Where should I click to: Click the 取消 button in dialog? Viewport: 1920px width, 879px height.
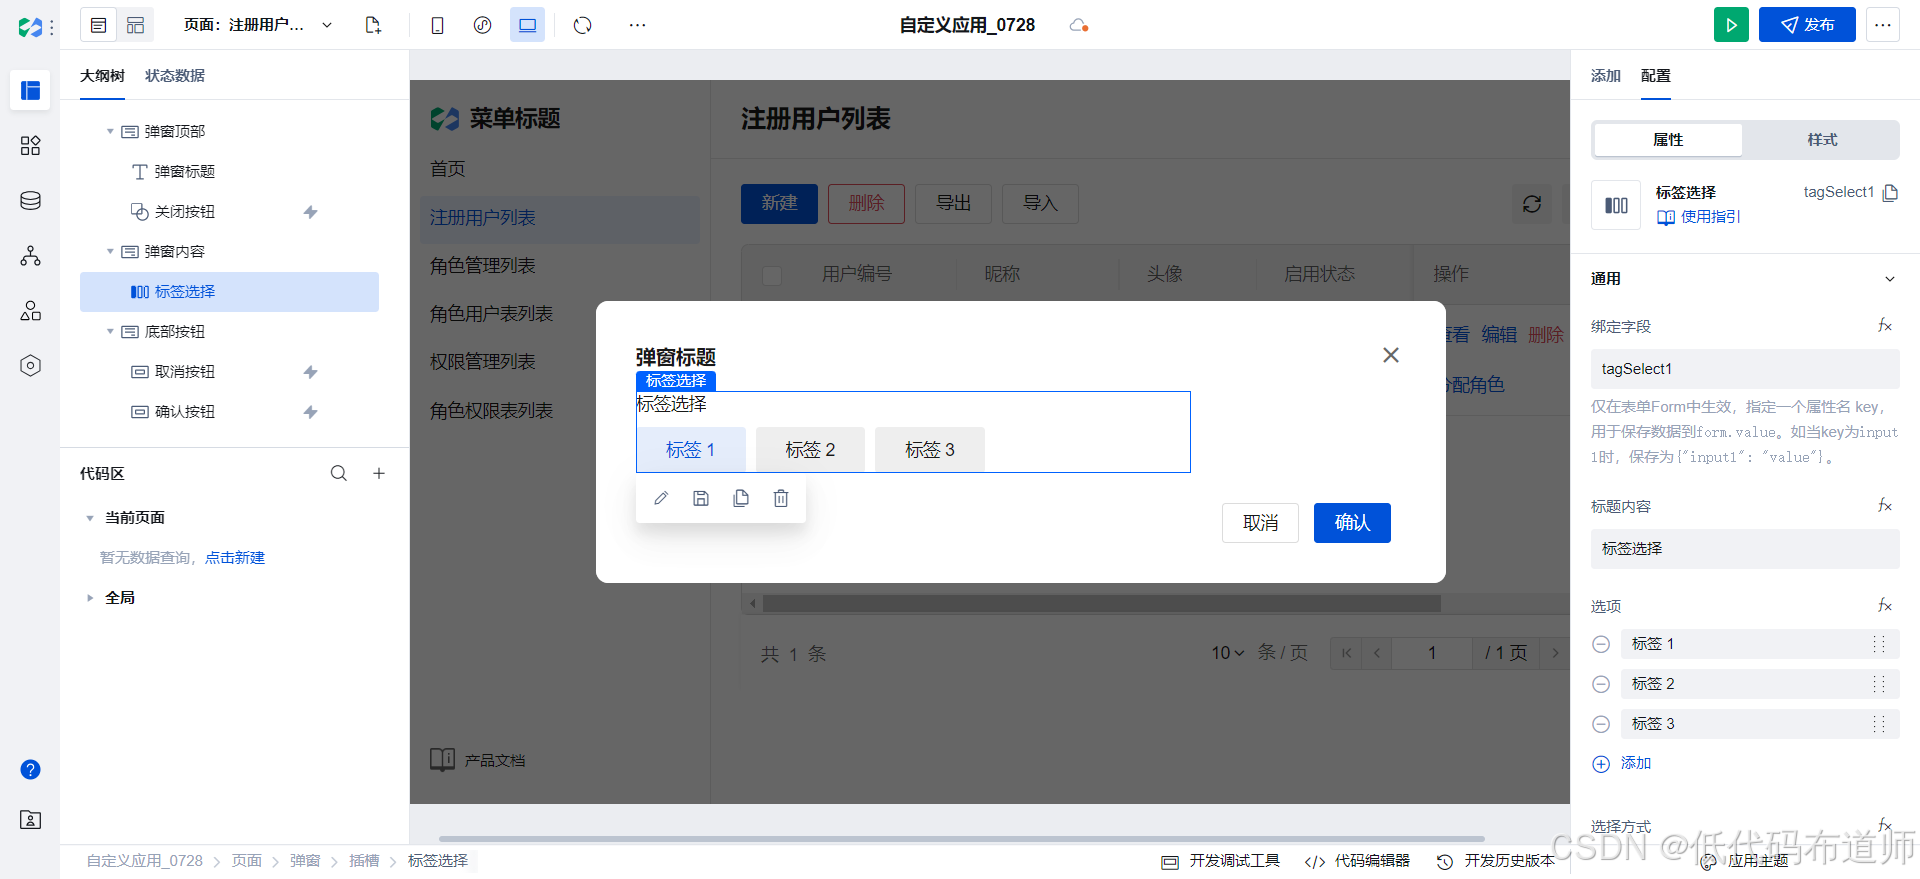coord(1260,523)
